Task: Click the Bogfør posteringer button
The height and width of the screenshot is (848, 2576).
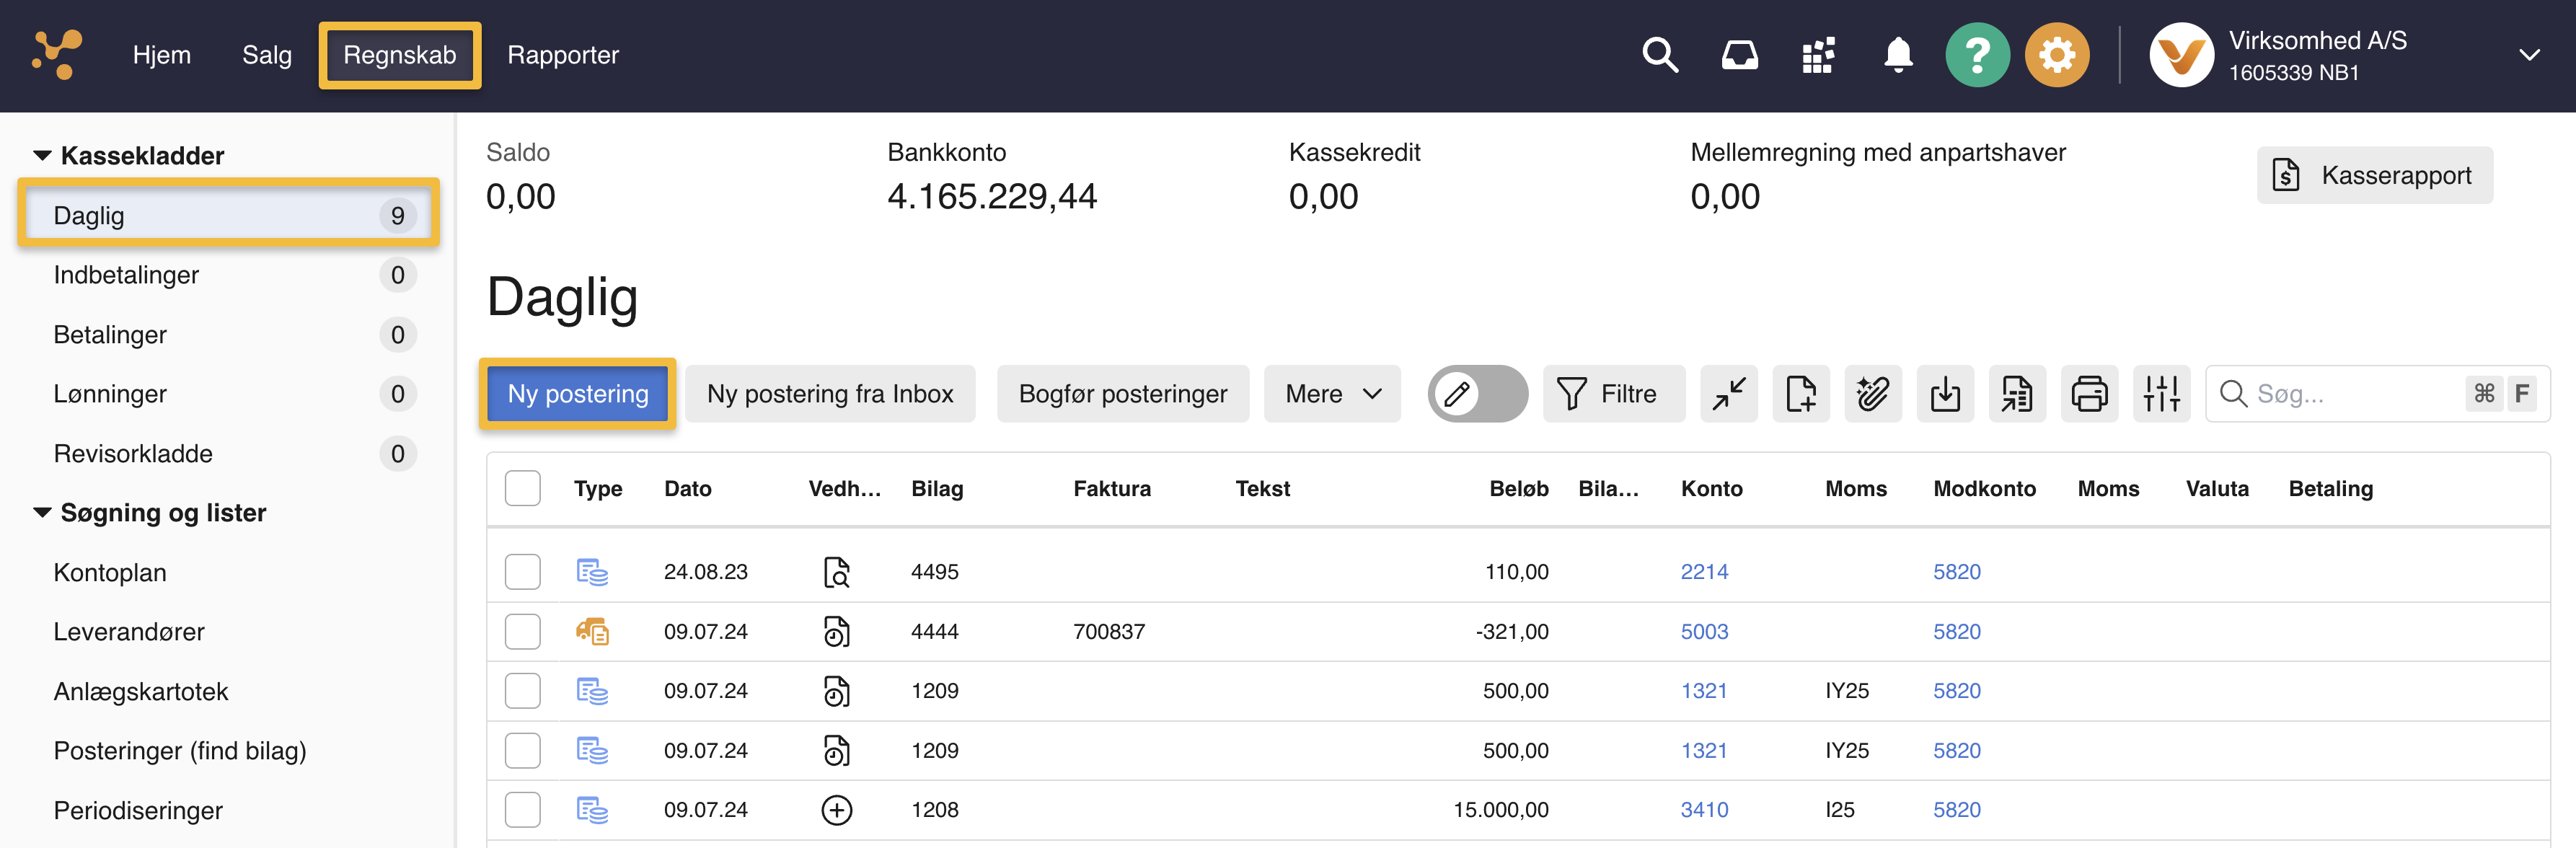Action: (x=1122, y=394)
